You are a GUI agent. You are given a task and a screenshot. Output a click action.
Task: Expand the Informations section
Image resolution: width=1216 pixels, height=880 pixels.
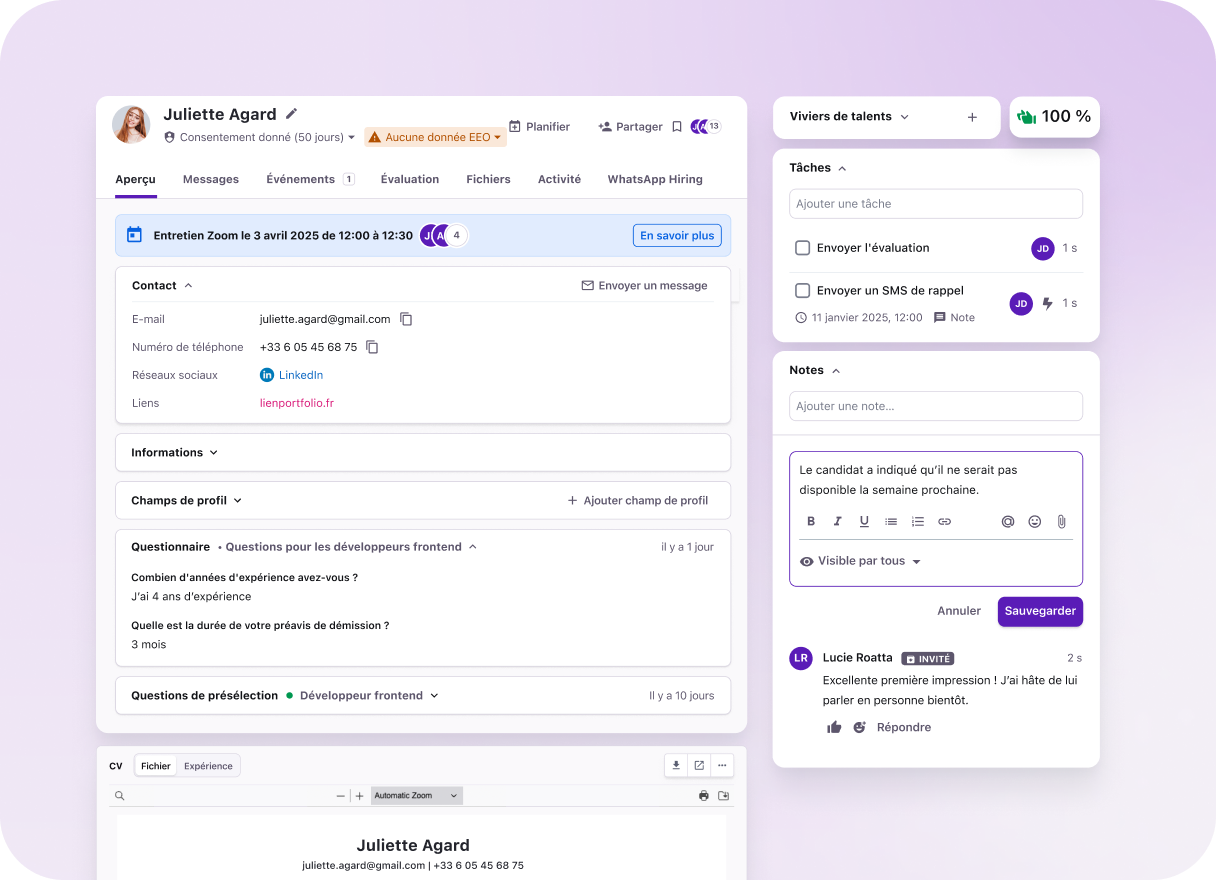(x=174, y=452)
